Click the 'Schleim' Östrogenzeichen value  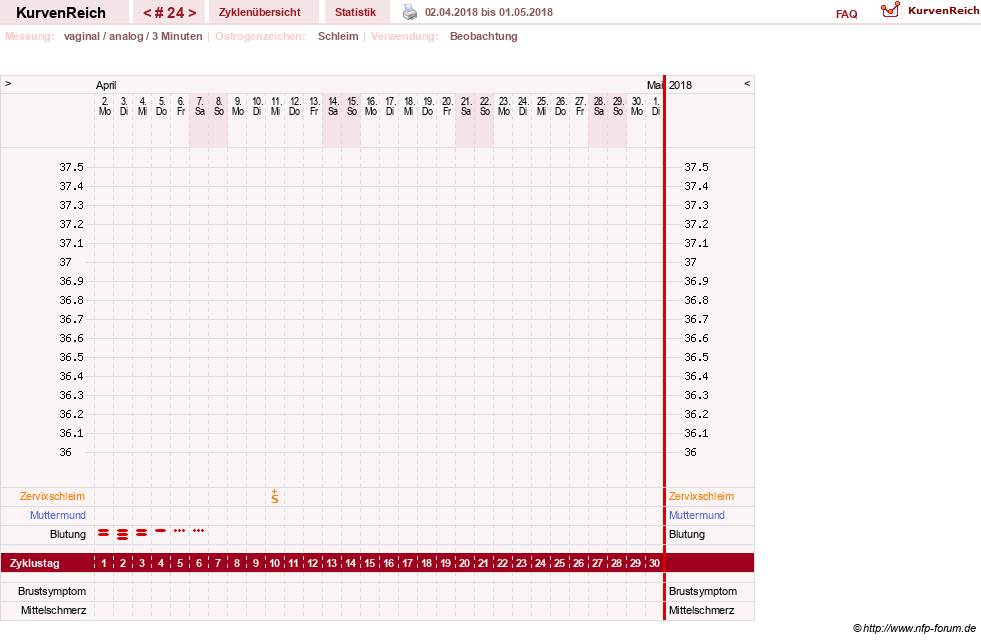pyautogui.click(x=338, y=36)
